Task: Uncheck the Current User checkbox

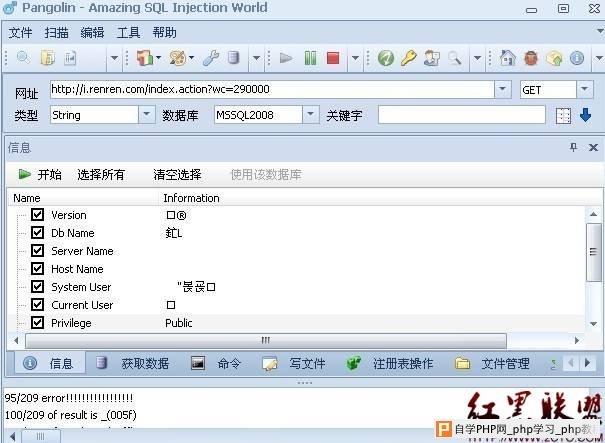Action: pyautogui.click(x=37, y=304)
